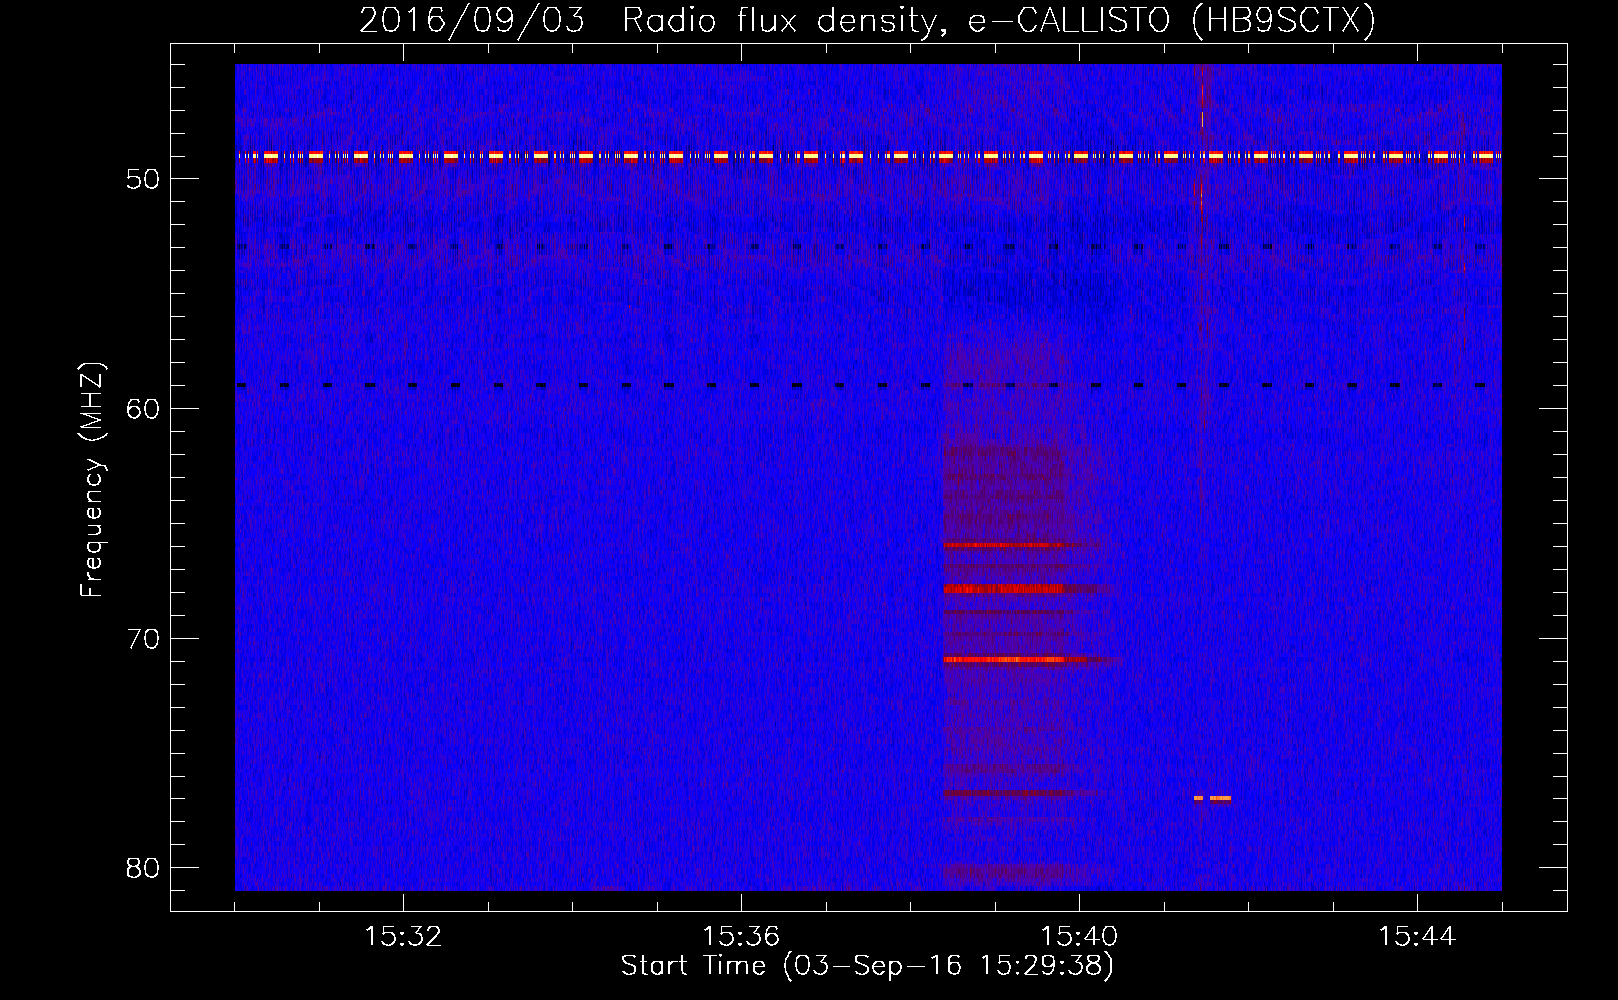Click the '15:40' time tick label

tap(1079, 937)
